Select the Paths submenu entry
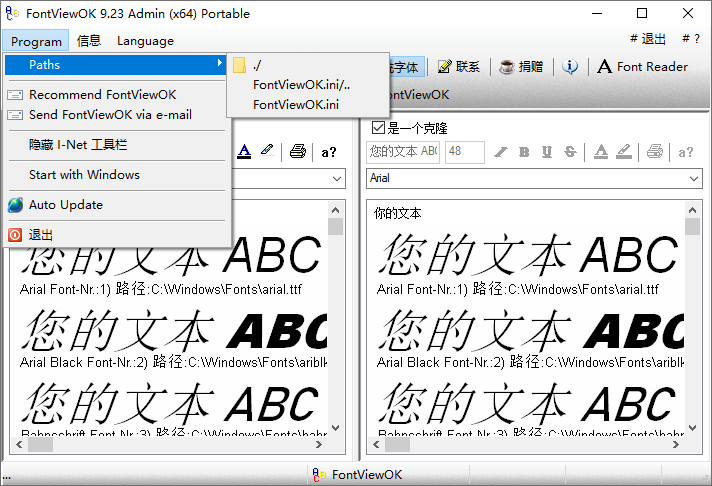This screenshot has width=712, height=486. pos(115,64)
